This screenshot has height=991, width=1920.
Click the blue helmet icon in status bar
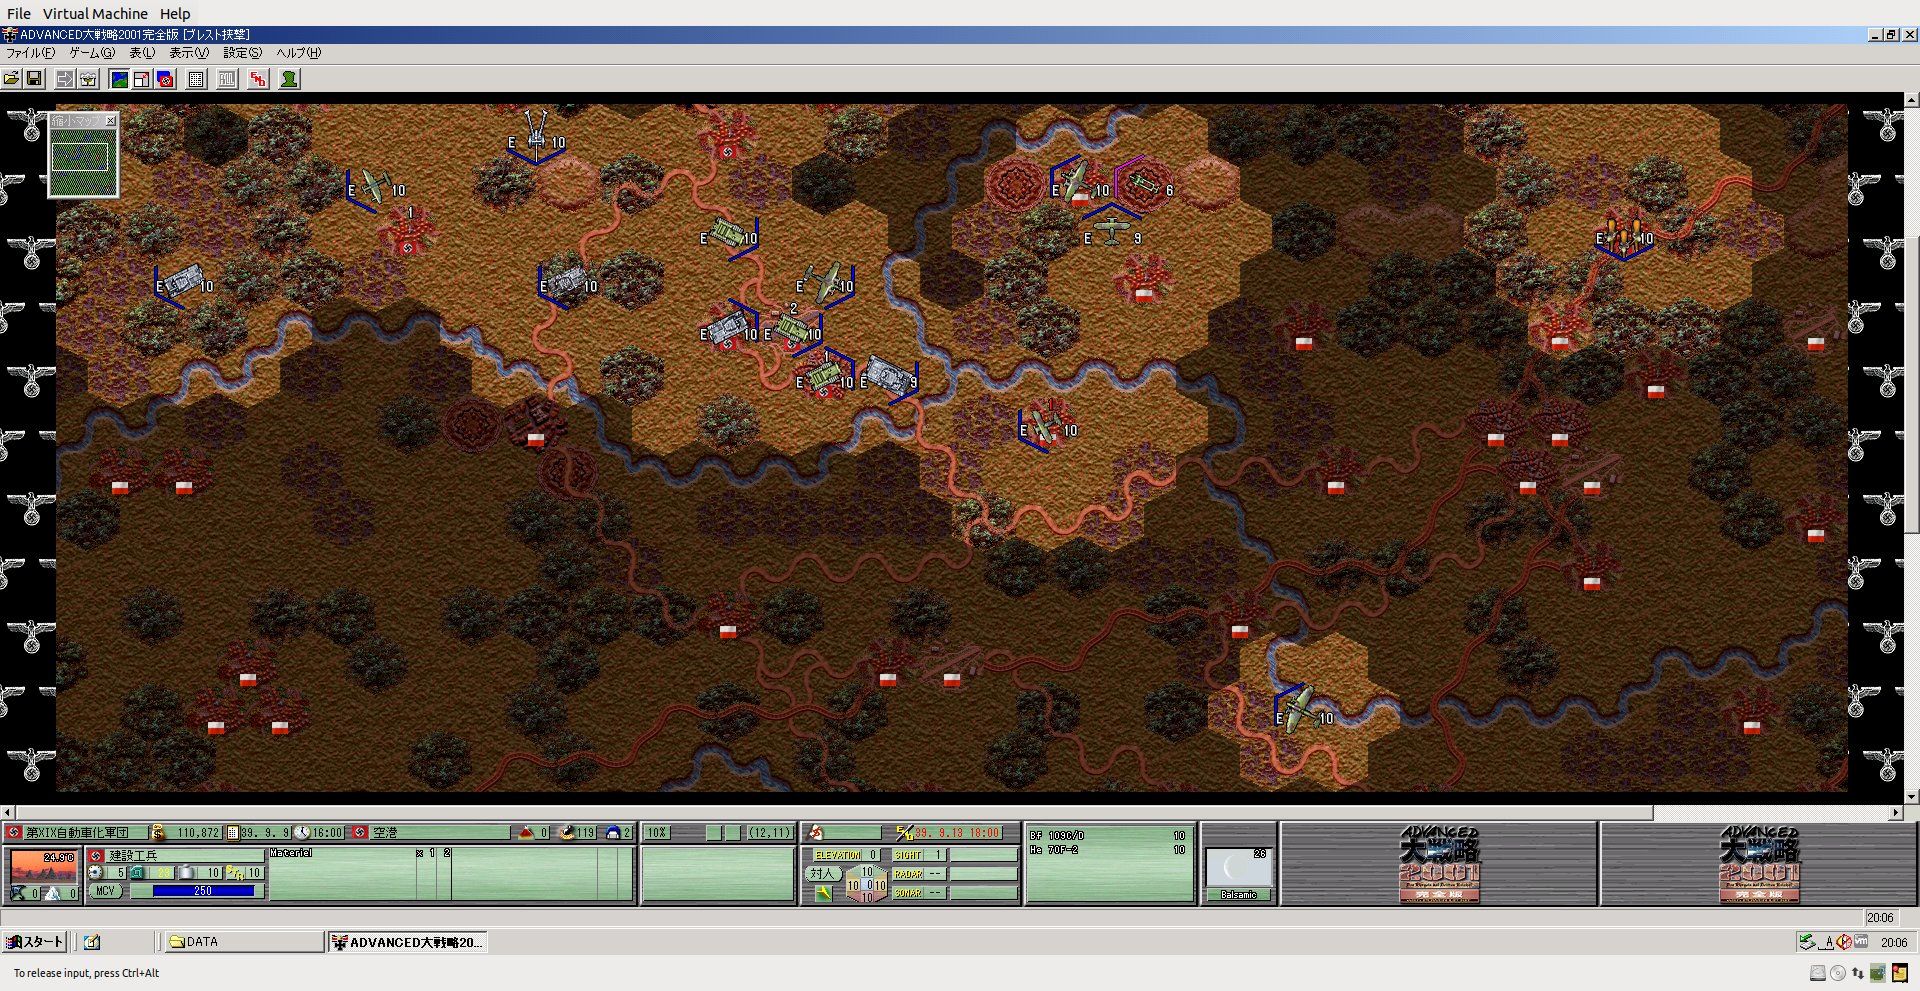(x=613, y=832)
